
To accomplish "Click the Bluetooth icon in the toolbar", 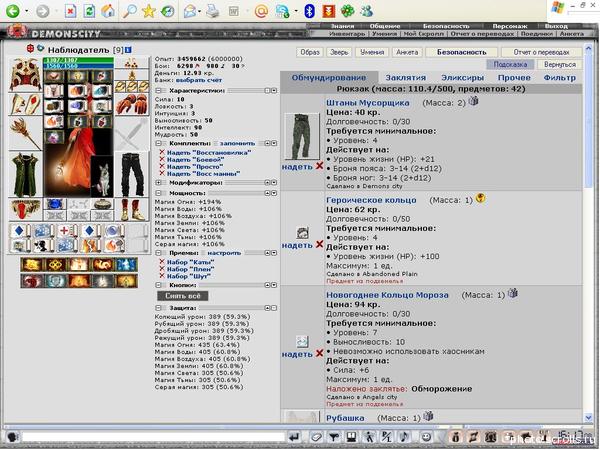I will pos(309,11).
